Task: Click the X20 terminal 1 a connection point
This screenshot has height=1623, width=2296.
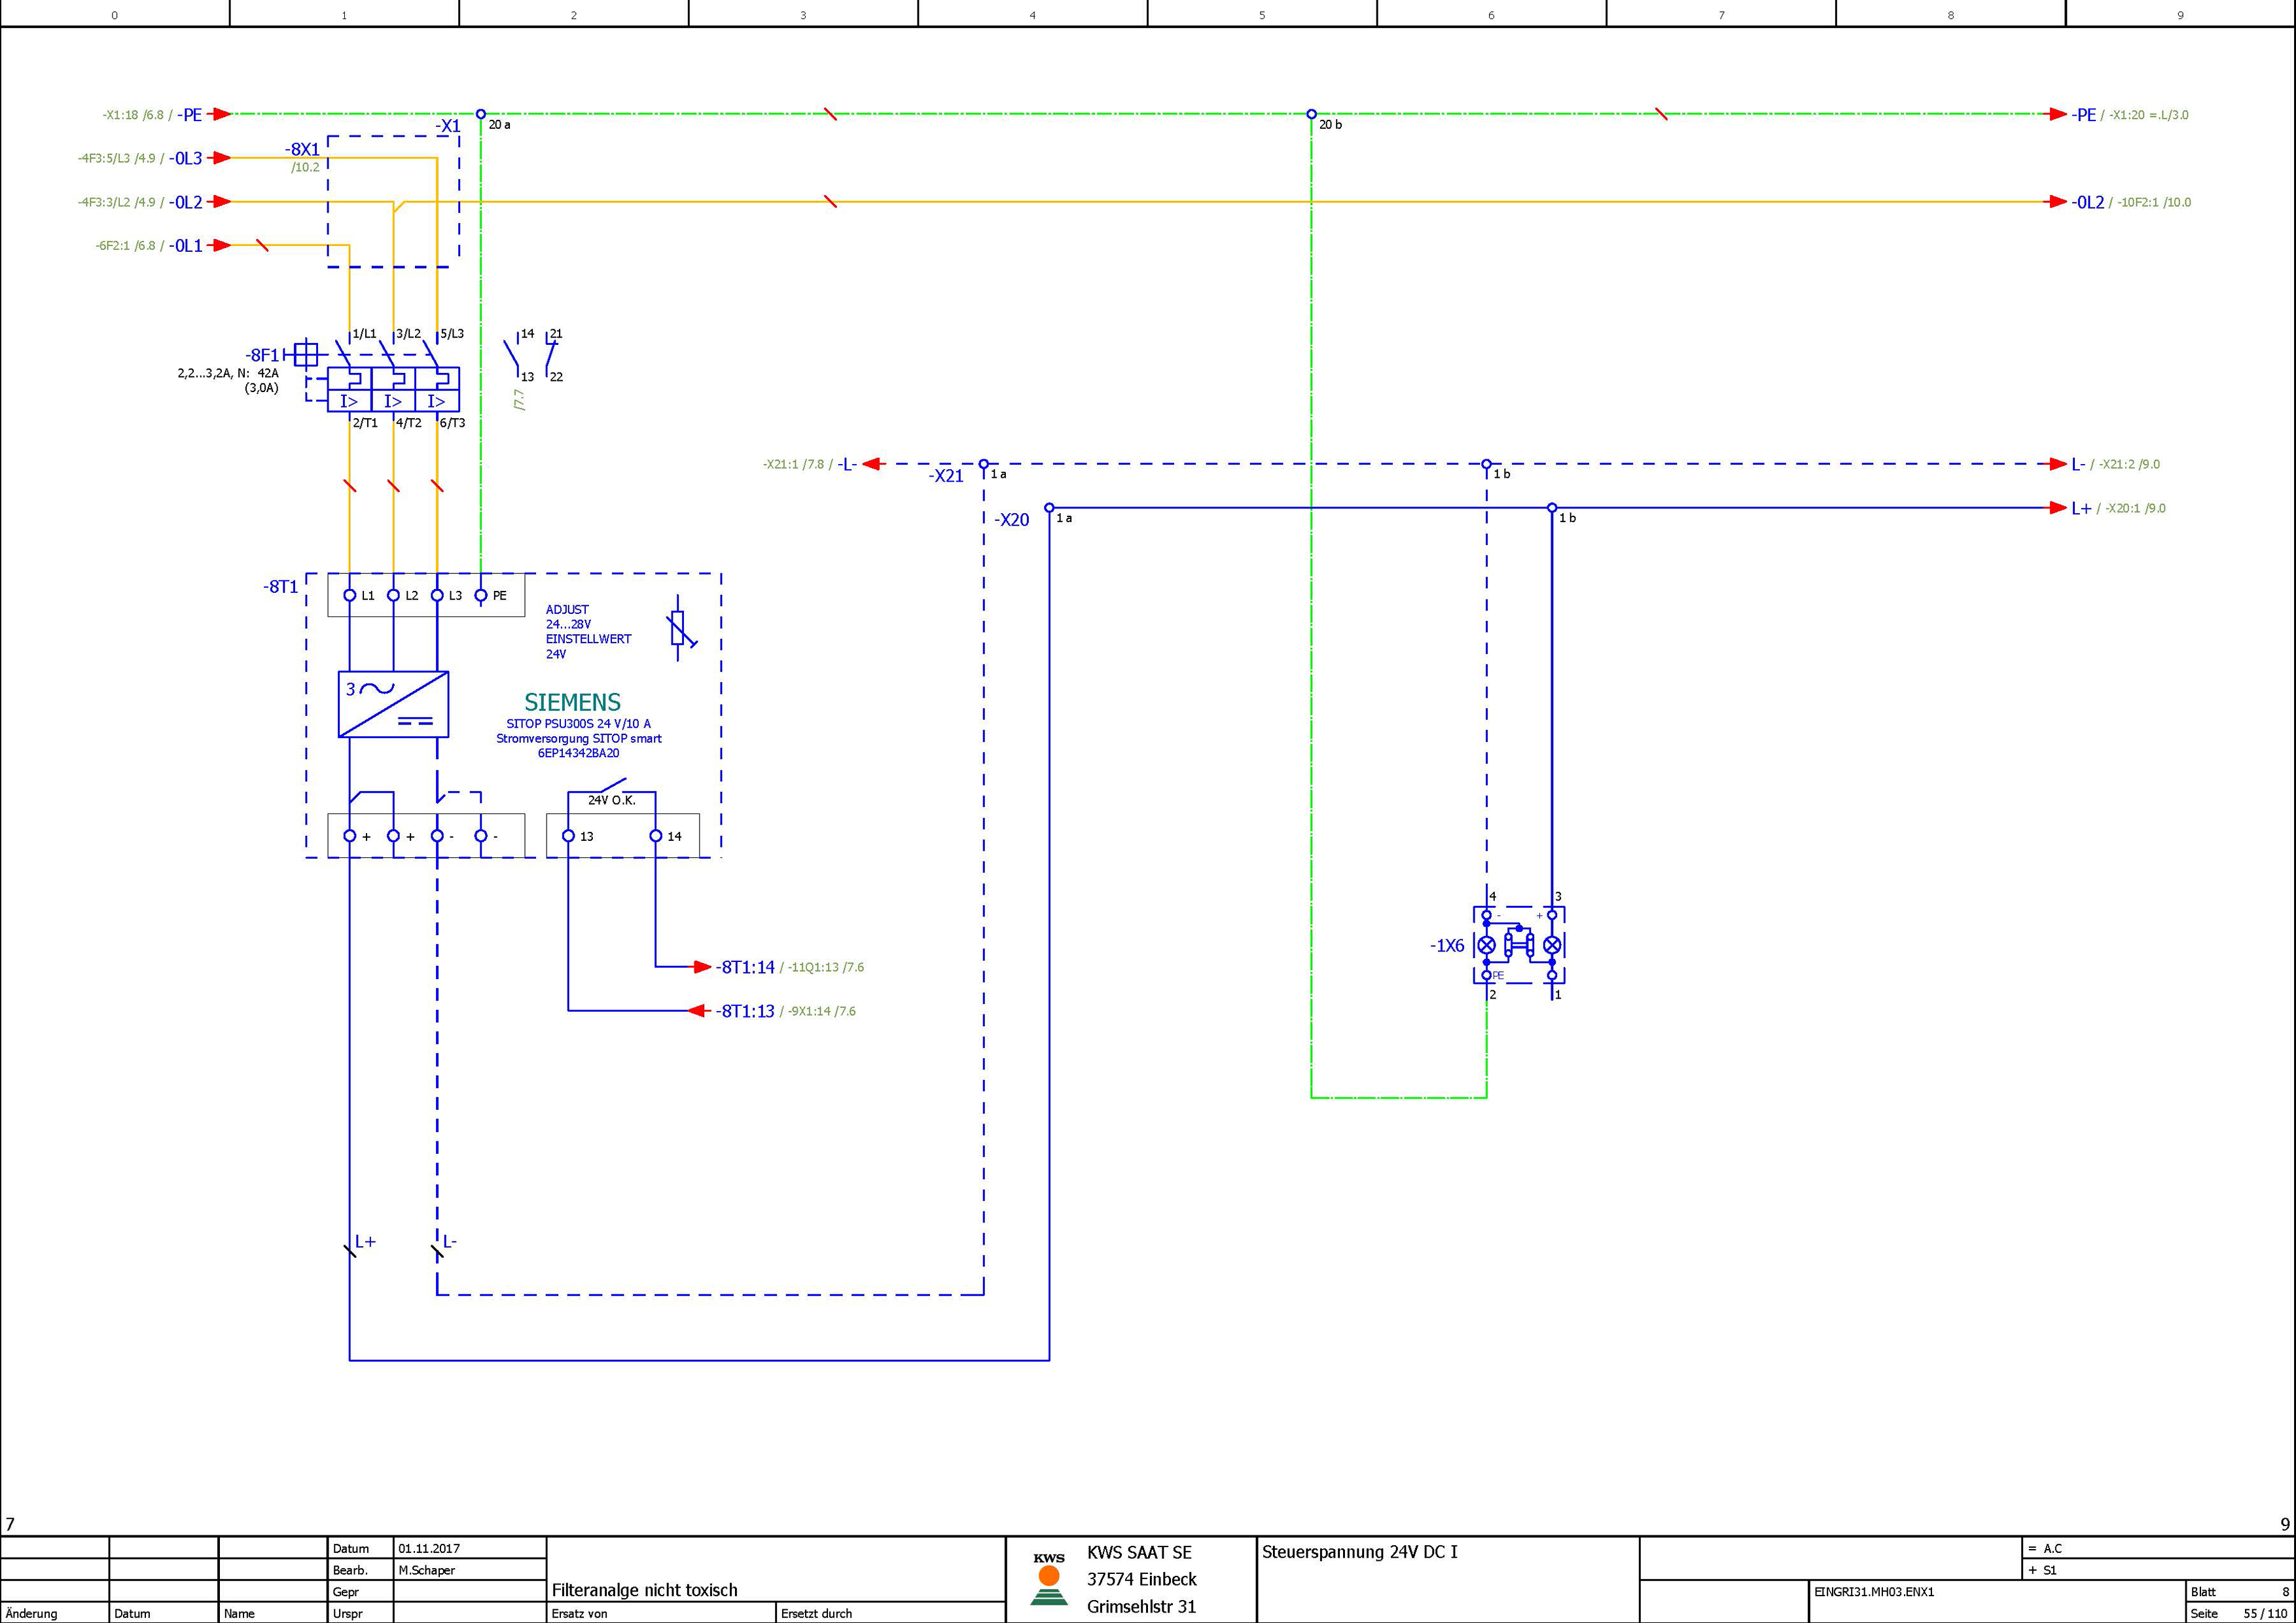Action: (1049, 508)
